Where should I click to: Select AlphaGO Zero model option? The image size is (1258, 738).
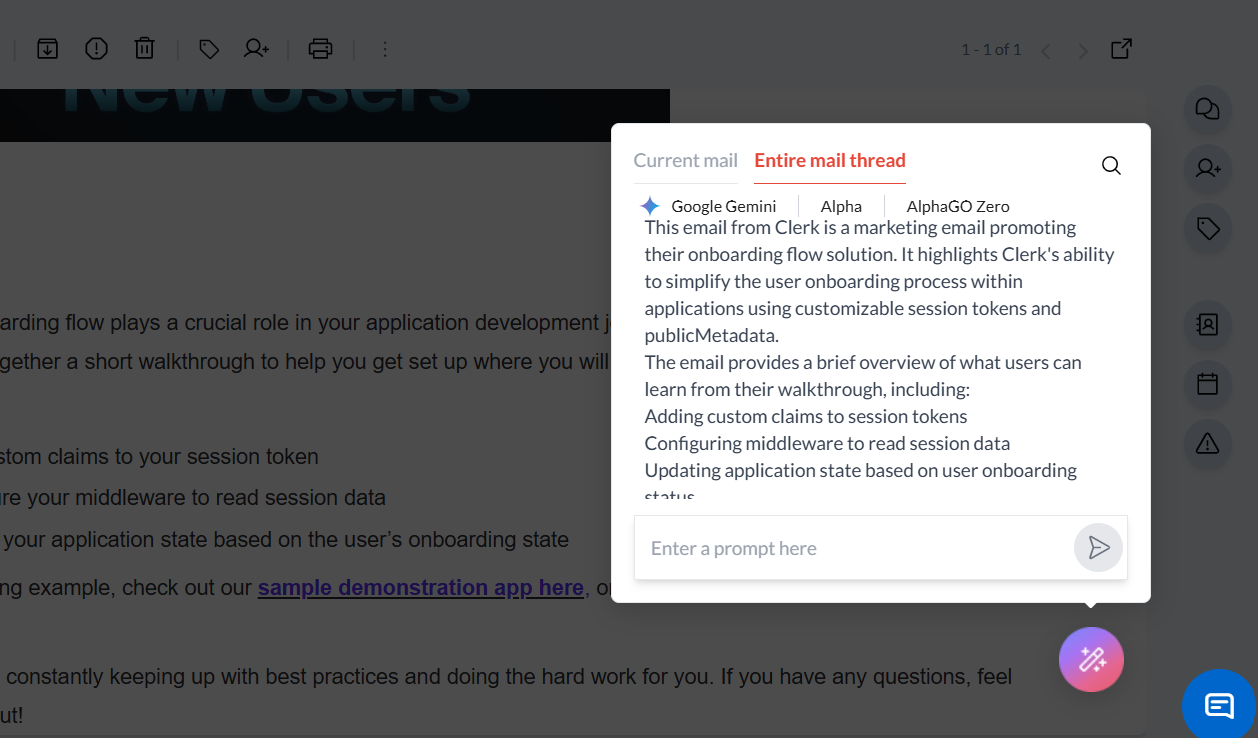point(957,206)
